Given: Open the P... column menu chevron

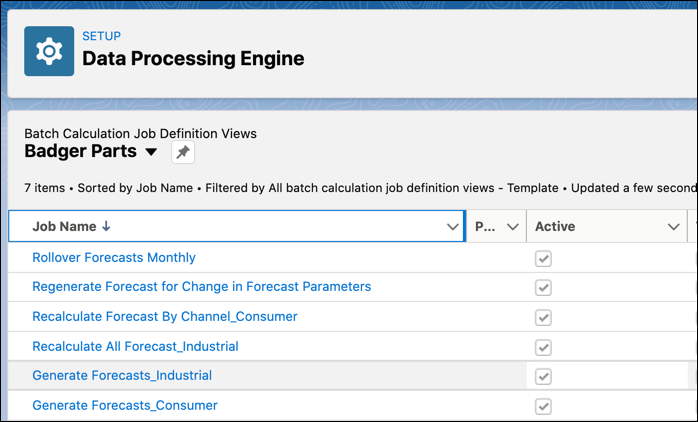Looking at the screenshot, I should [513, 227].
